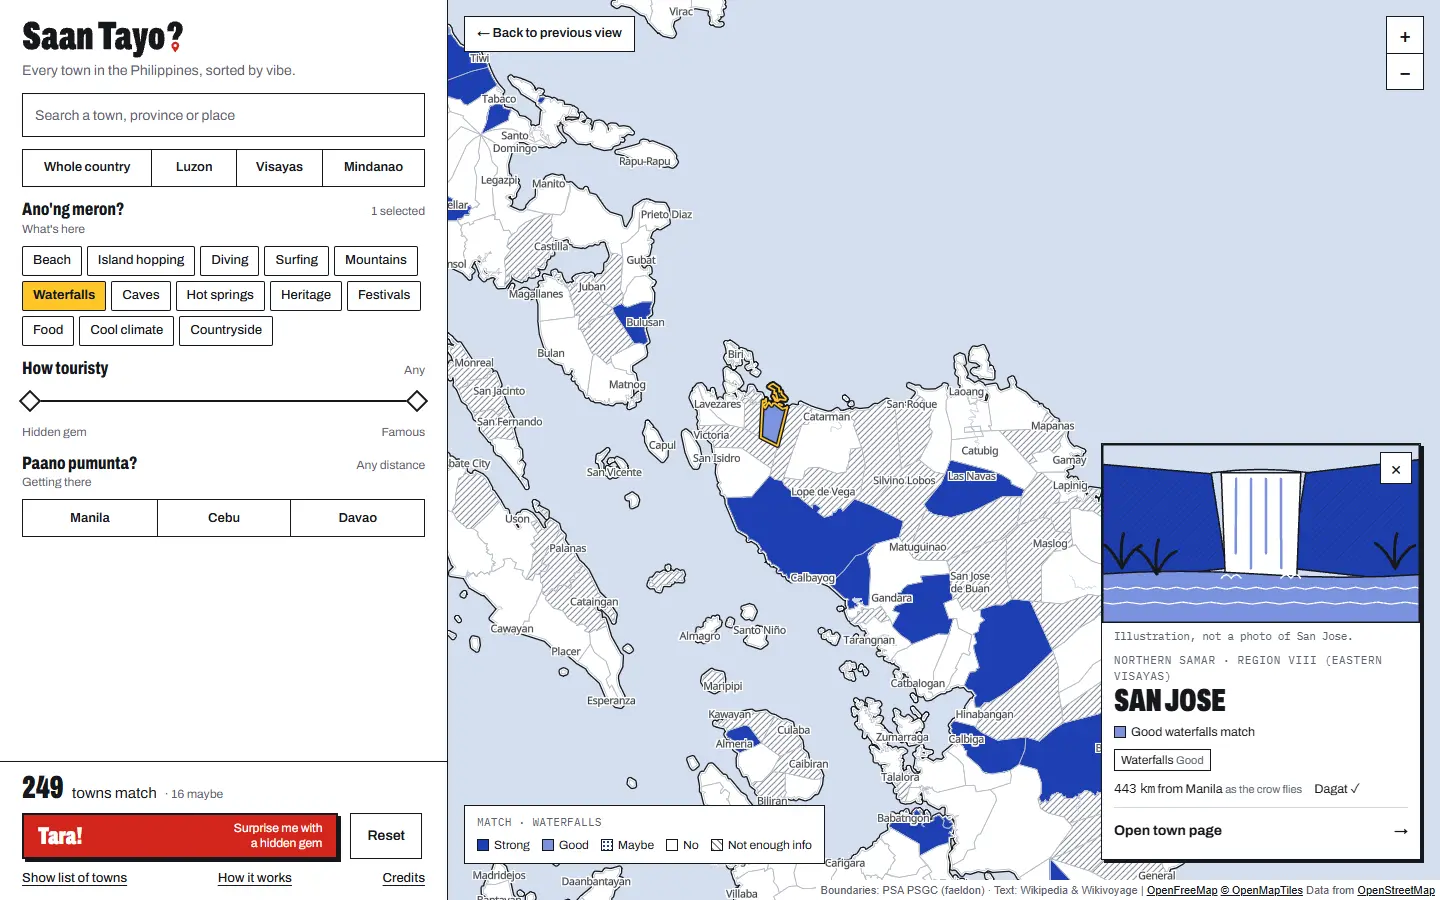Close the San Jose info card

pos(1396,469)
